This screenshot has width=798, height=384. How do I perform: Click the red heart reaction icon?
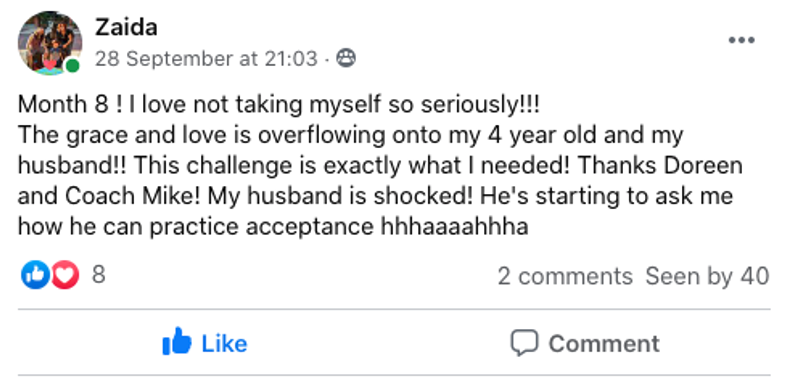click(65, 275)
